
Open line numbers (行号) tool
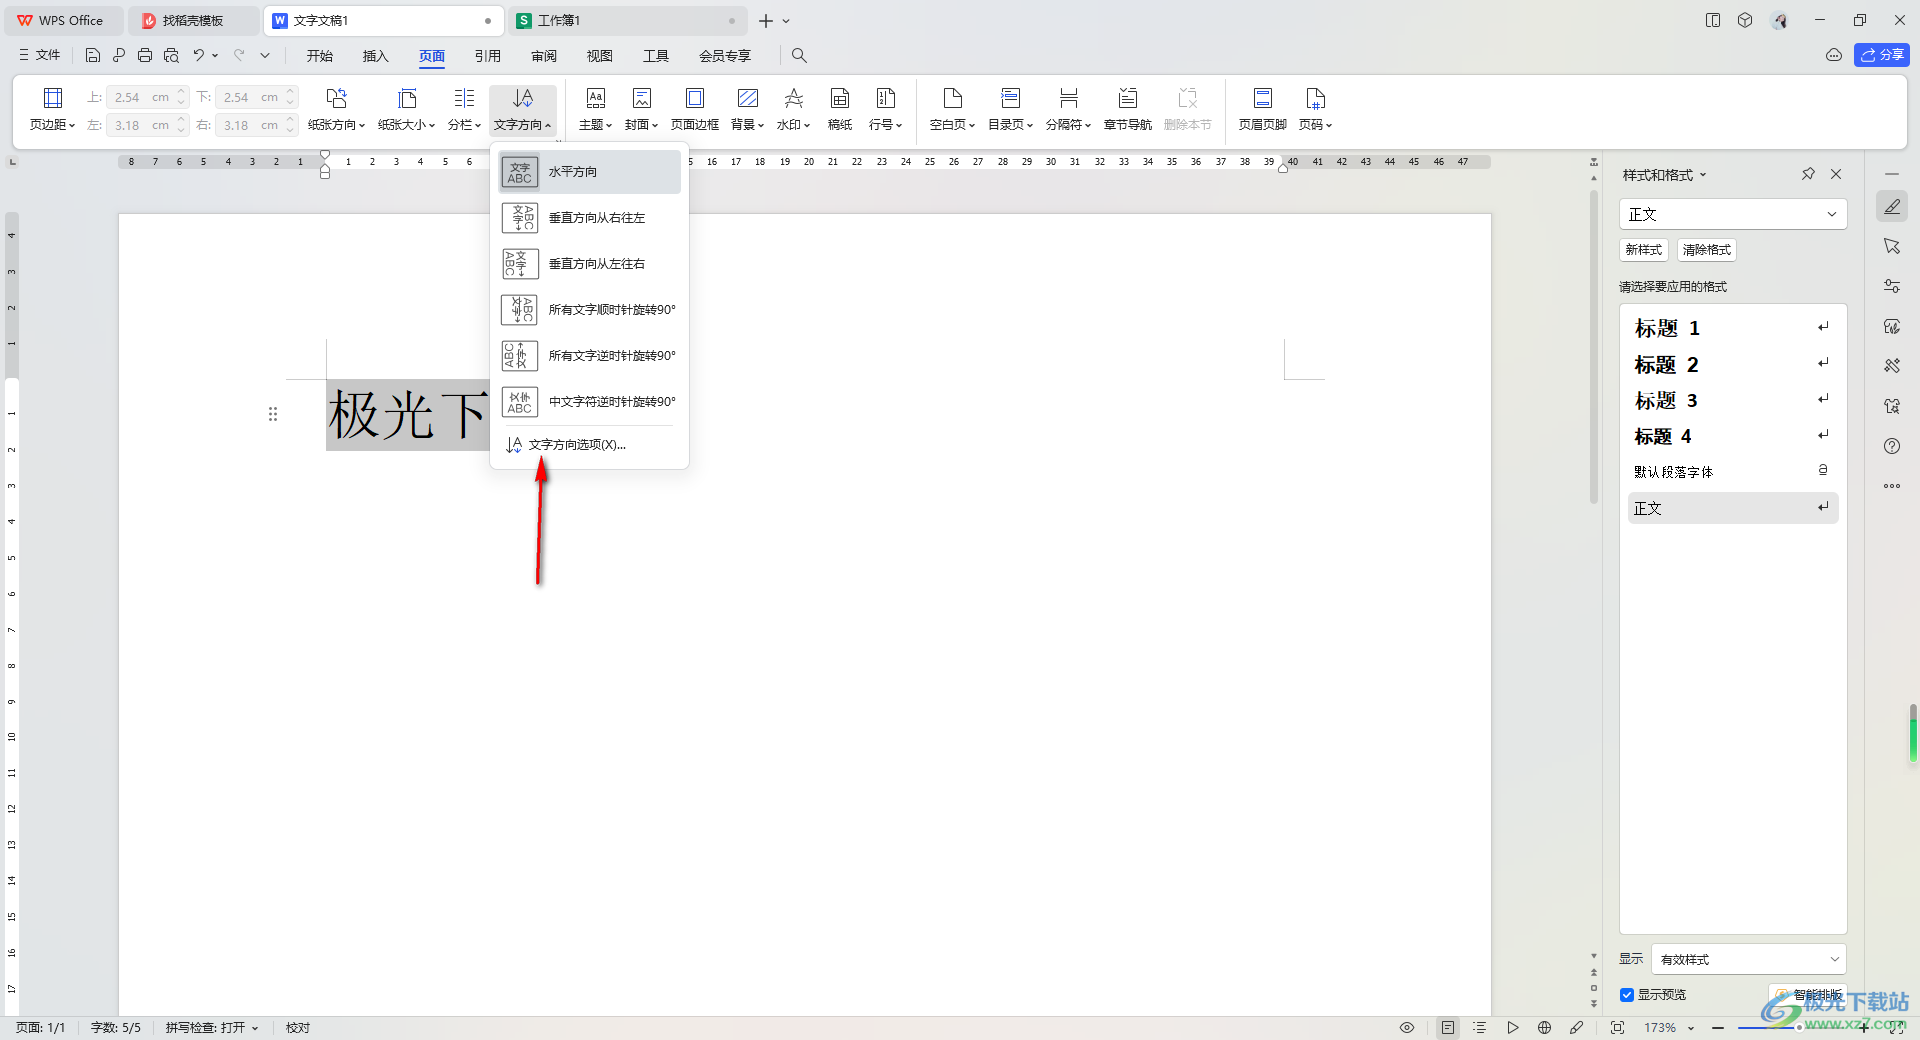pos(885,109)
